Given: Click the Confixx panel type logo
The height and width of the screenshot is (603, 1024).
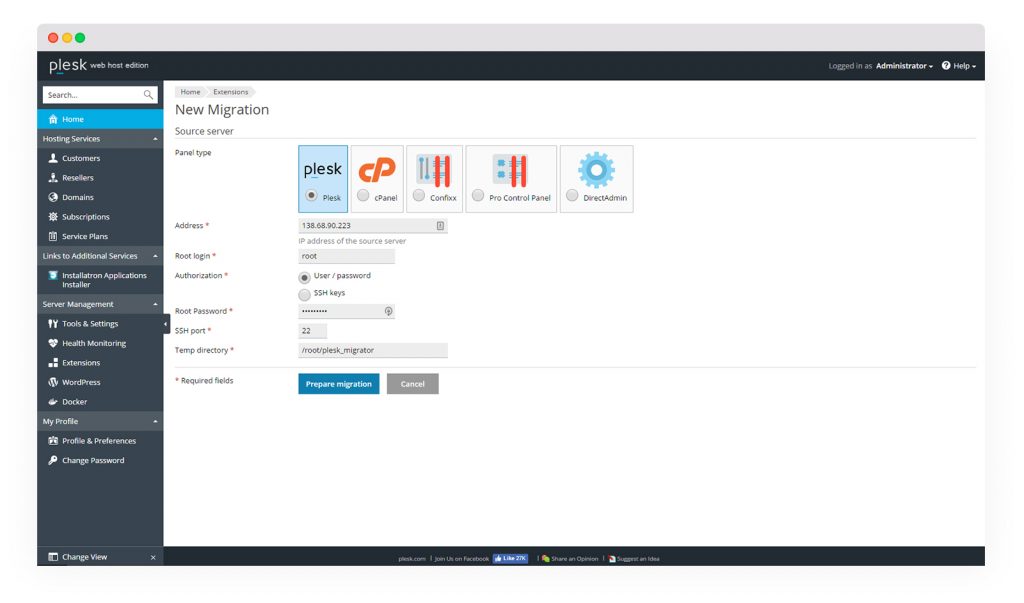Looking at the screenshot, I should pos(434,171).
